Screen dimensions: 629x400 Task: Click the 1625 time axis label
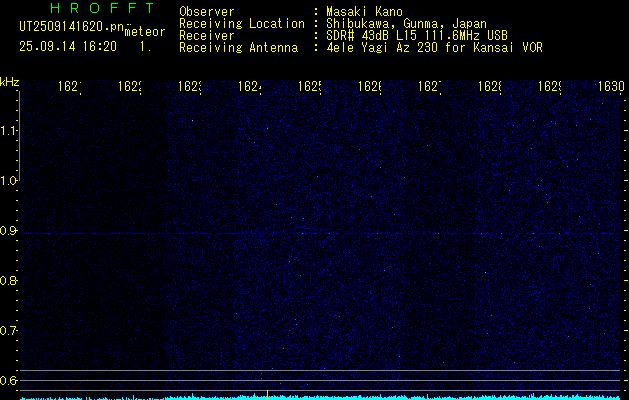tap(310, 86)
